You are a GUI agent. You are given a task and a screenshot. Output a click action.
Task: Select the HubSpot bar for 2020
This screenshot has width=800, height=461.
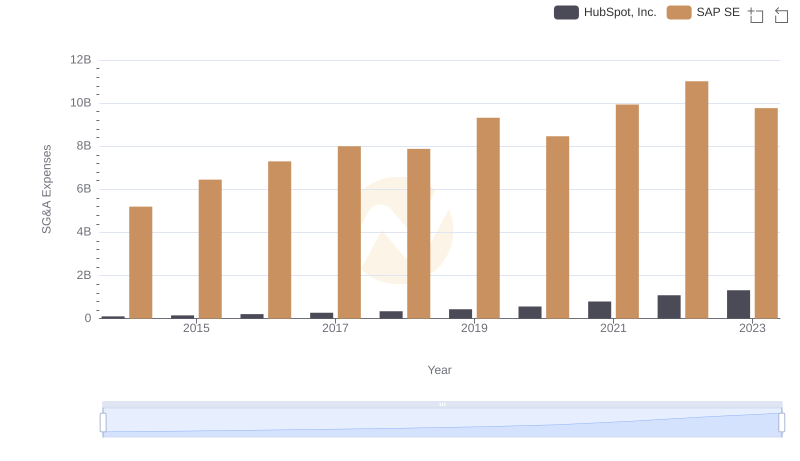530,313
